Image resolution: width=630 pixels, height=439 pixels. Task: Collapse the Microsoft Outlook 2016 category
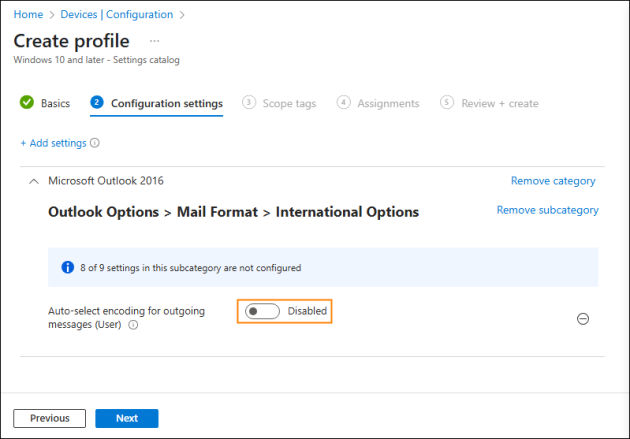click(x=34, y=182)
